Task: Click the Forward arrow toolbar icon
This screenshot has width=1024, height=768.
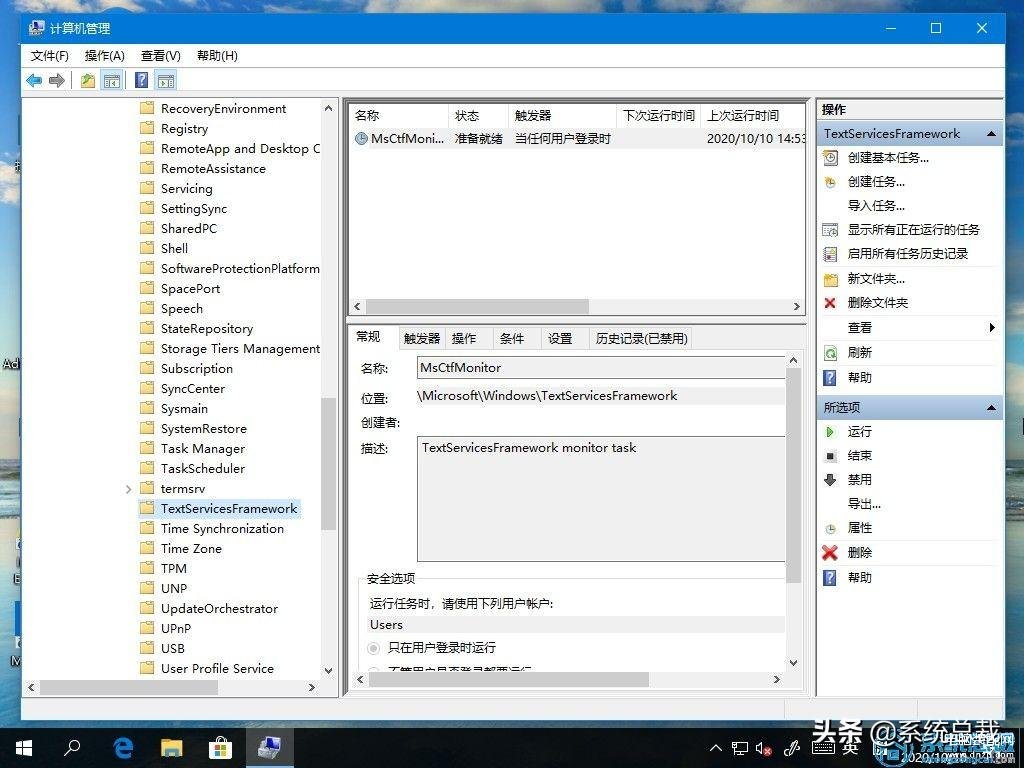Action: pos(57,80)
